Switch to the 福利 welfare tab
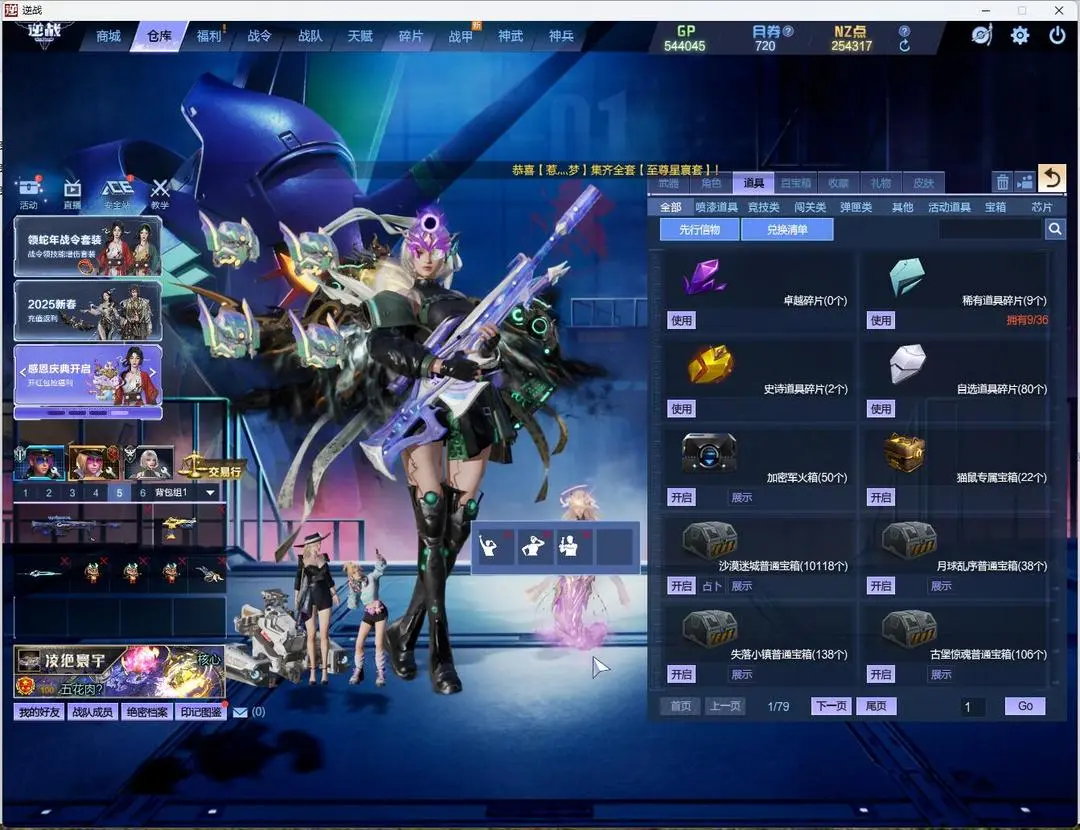 click(x=209, y=37)
